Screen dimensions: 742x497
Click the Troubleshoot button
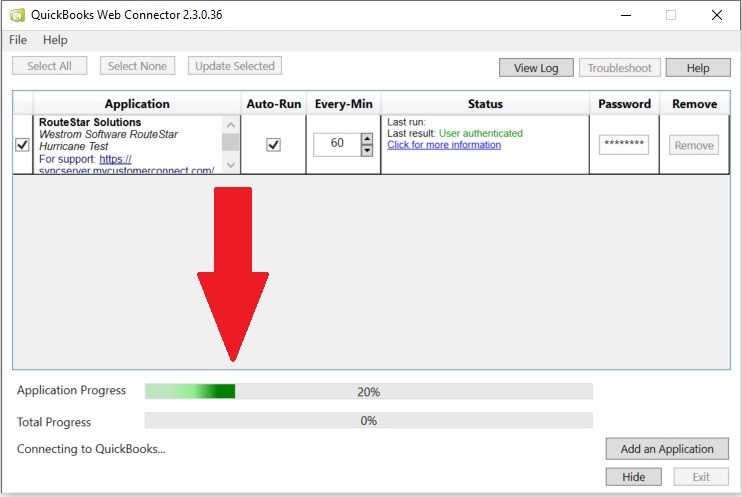pyautogui.click(x=619, y=68)
